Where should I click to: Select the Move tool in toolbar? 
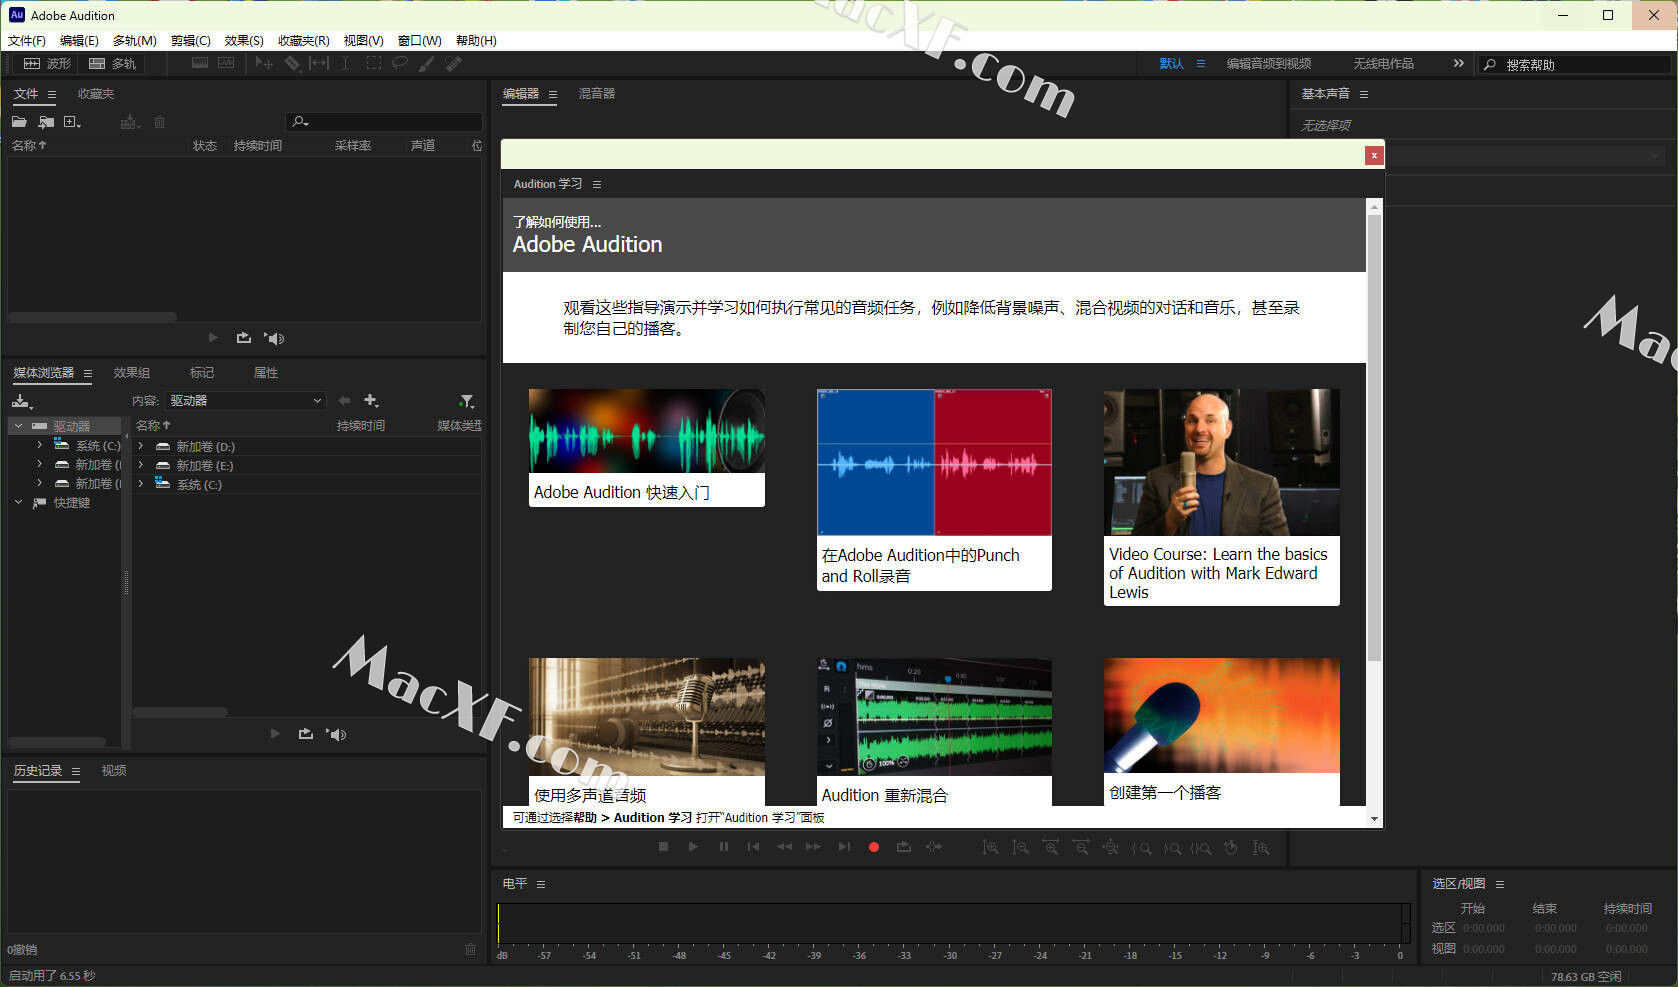click(264, 63)
